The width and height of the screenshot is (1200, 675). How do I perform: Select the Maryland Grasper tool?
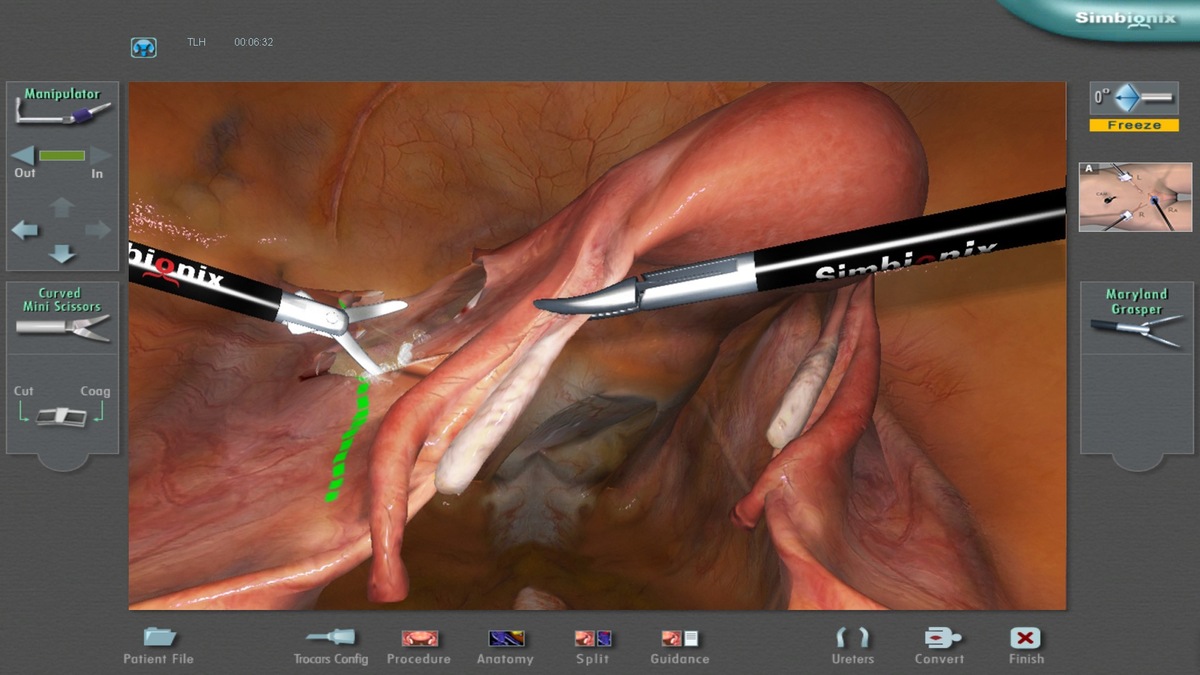click(1137, 316)
